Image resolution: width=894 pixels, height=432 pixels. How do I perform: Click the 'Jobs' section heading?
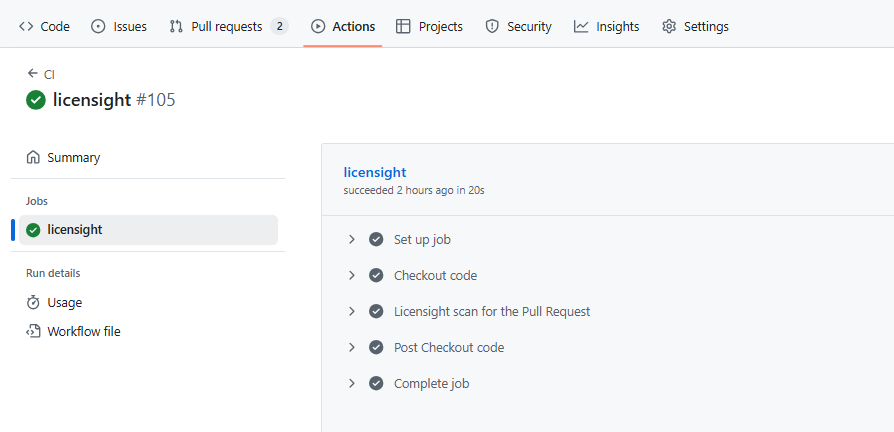click(37, 201)
